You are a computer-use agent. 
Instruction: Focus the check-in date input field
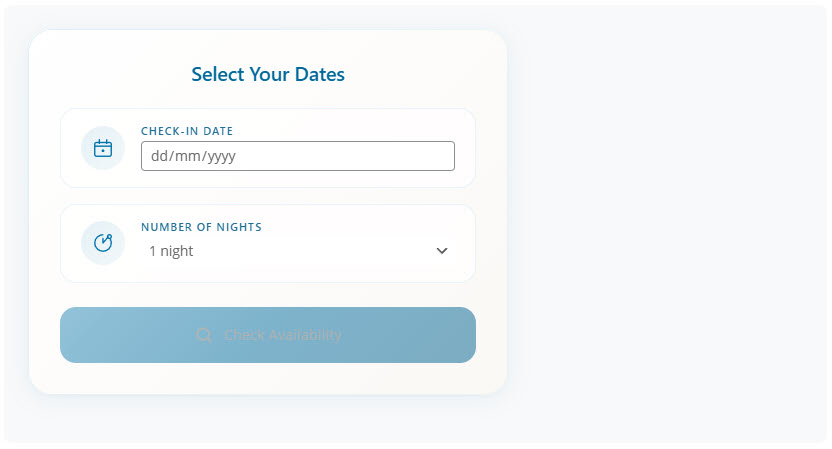point(297,156)
